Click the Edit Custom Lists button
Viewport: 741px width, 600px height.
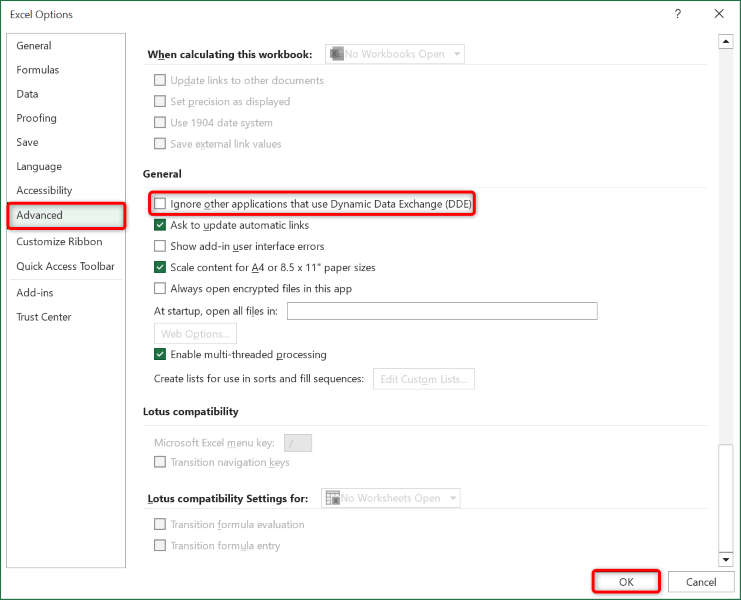pos(423,379)
